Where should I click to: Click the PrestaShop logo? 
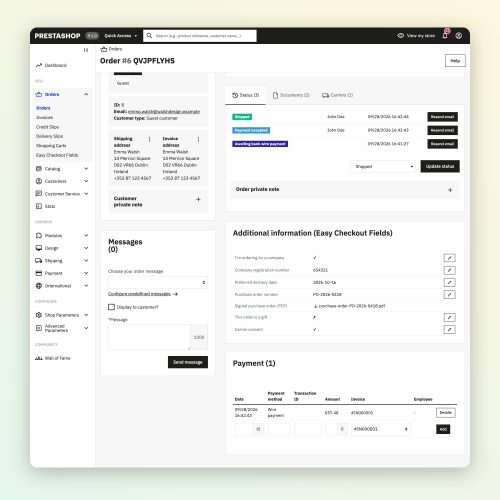(x=57, y=36)
